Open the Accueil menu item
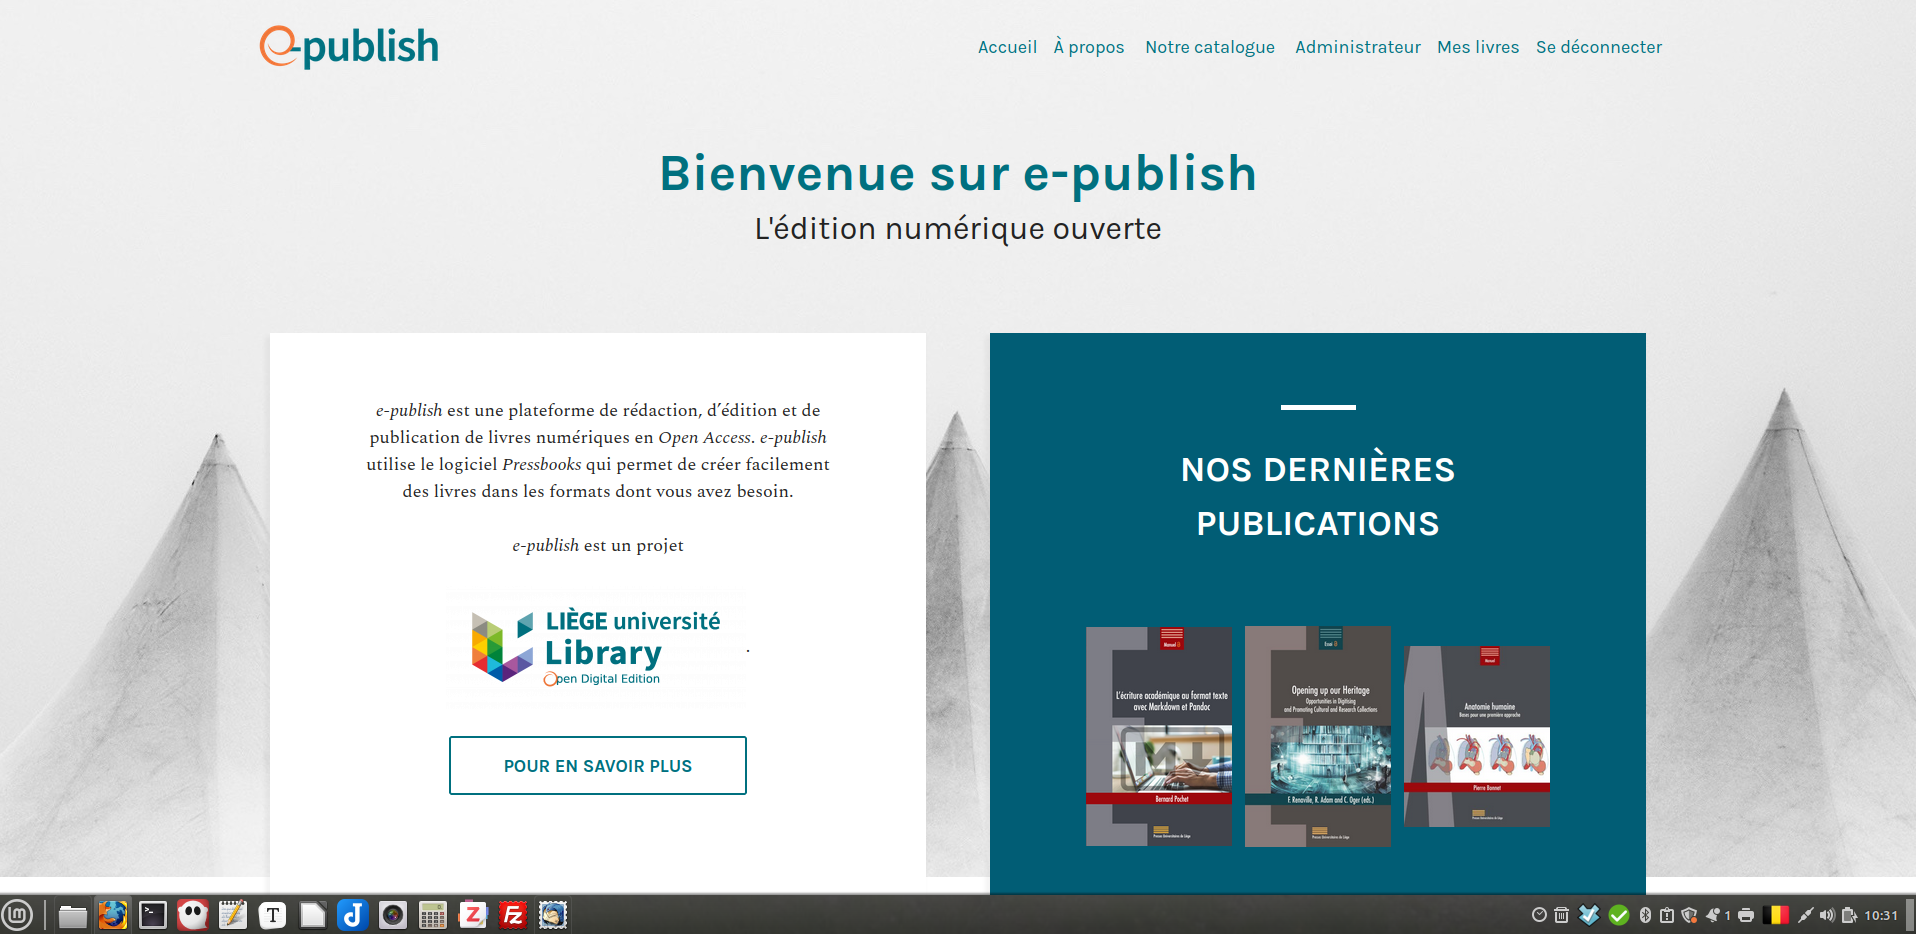1916x934 pixels. (x=1007, y=47)
